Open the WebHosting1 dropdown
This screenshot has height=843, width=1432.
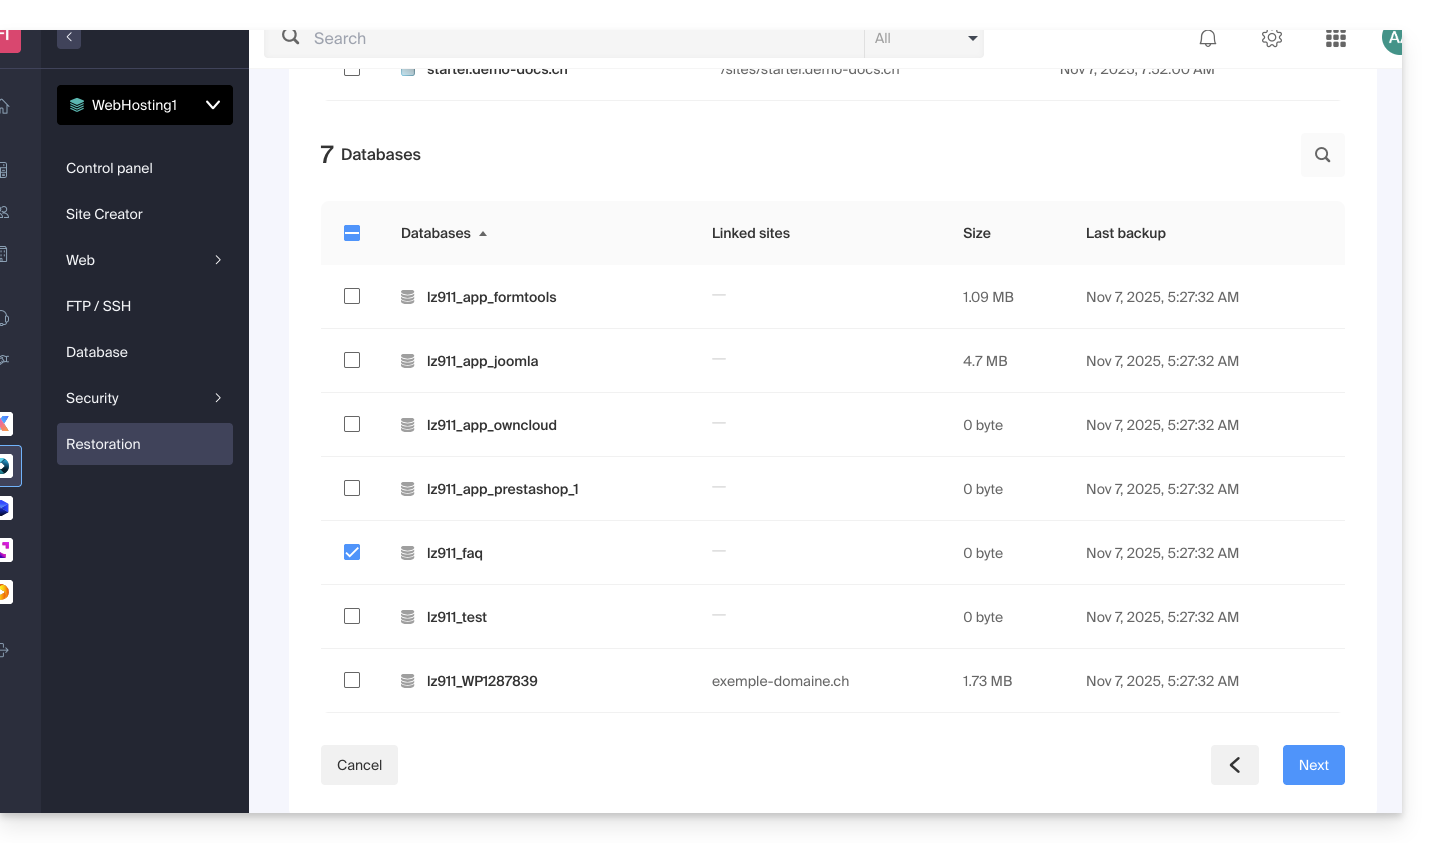[x=145, y=105]
